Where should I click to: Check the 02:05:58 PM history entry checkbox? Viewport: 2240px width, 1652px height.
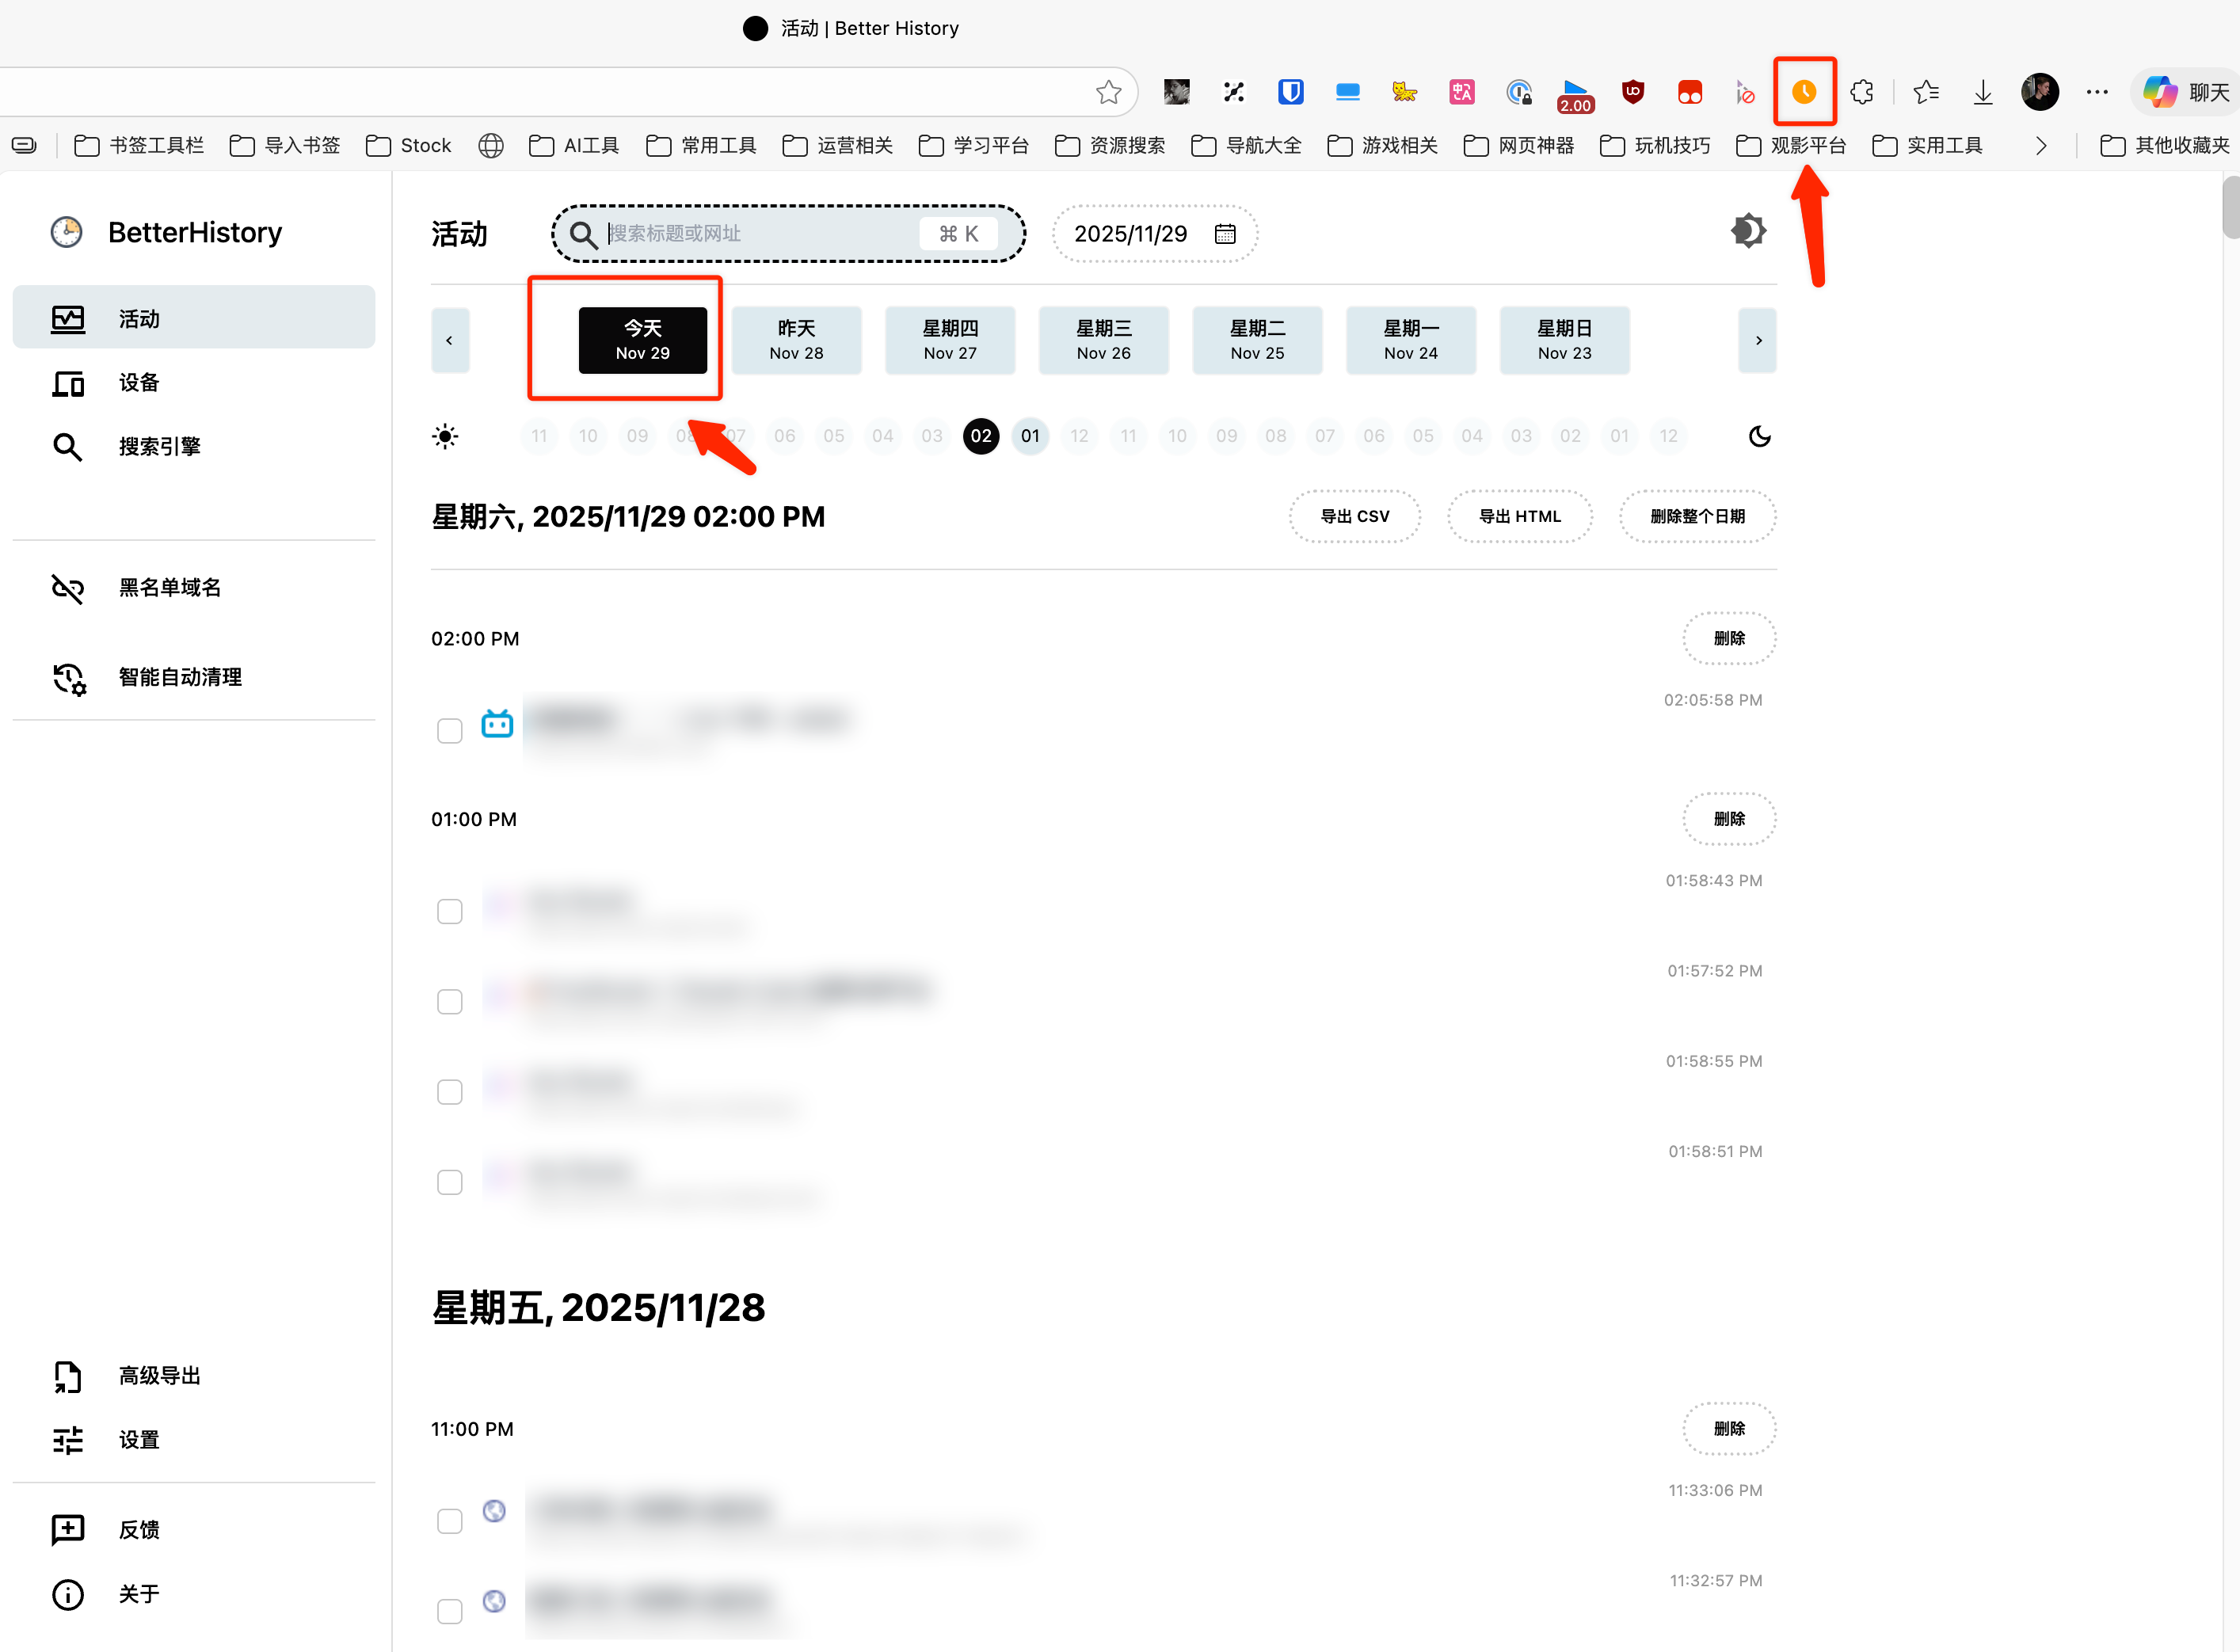click(x=450, y=731)
